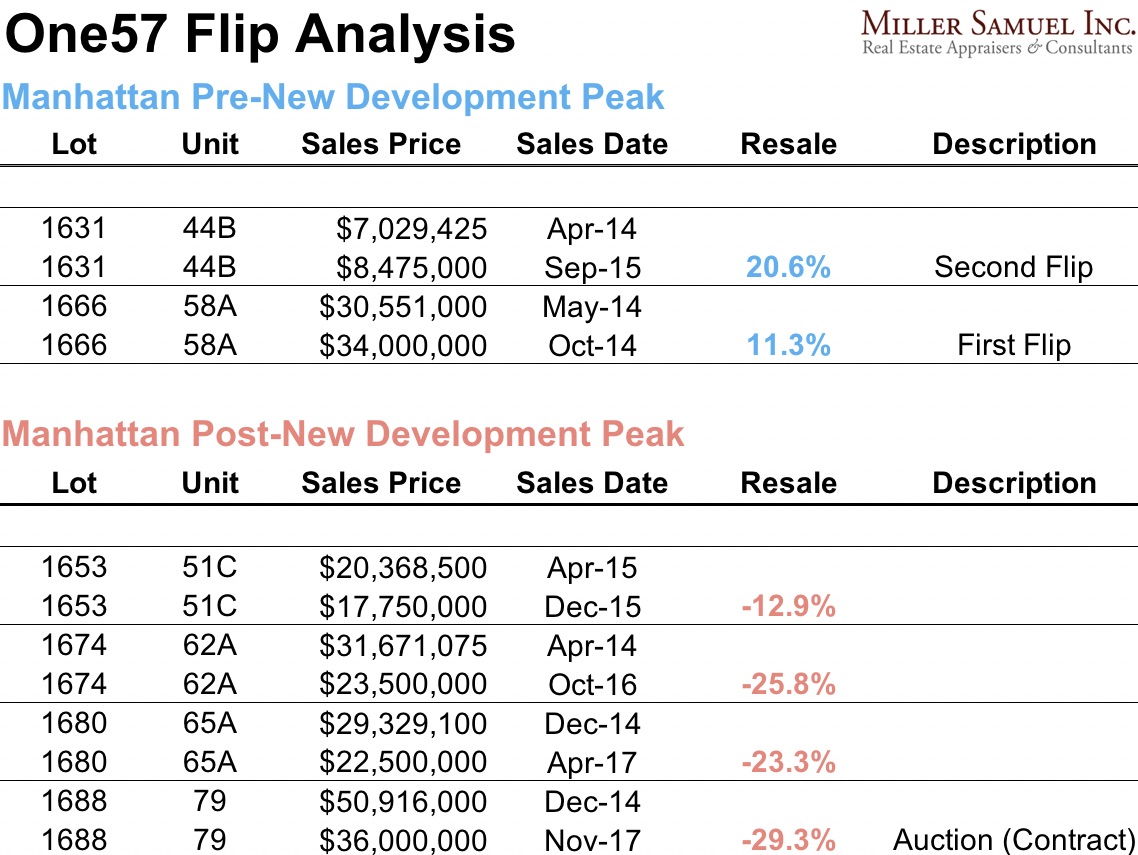Click the 20.6% resale value
This screenshot has width=1138, height=855.
click(788, 267)
